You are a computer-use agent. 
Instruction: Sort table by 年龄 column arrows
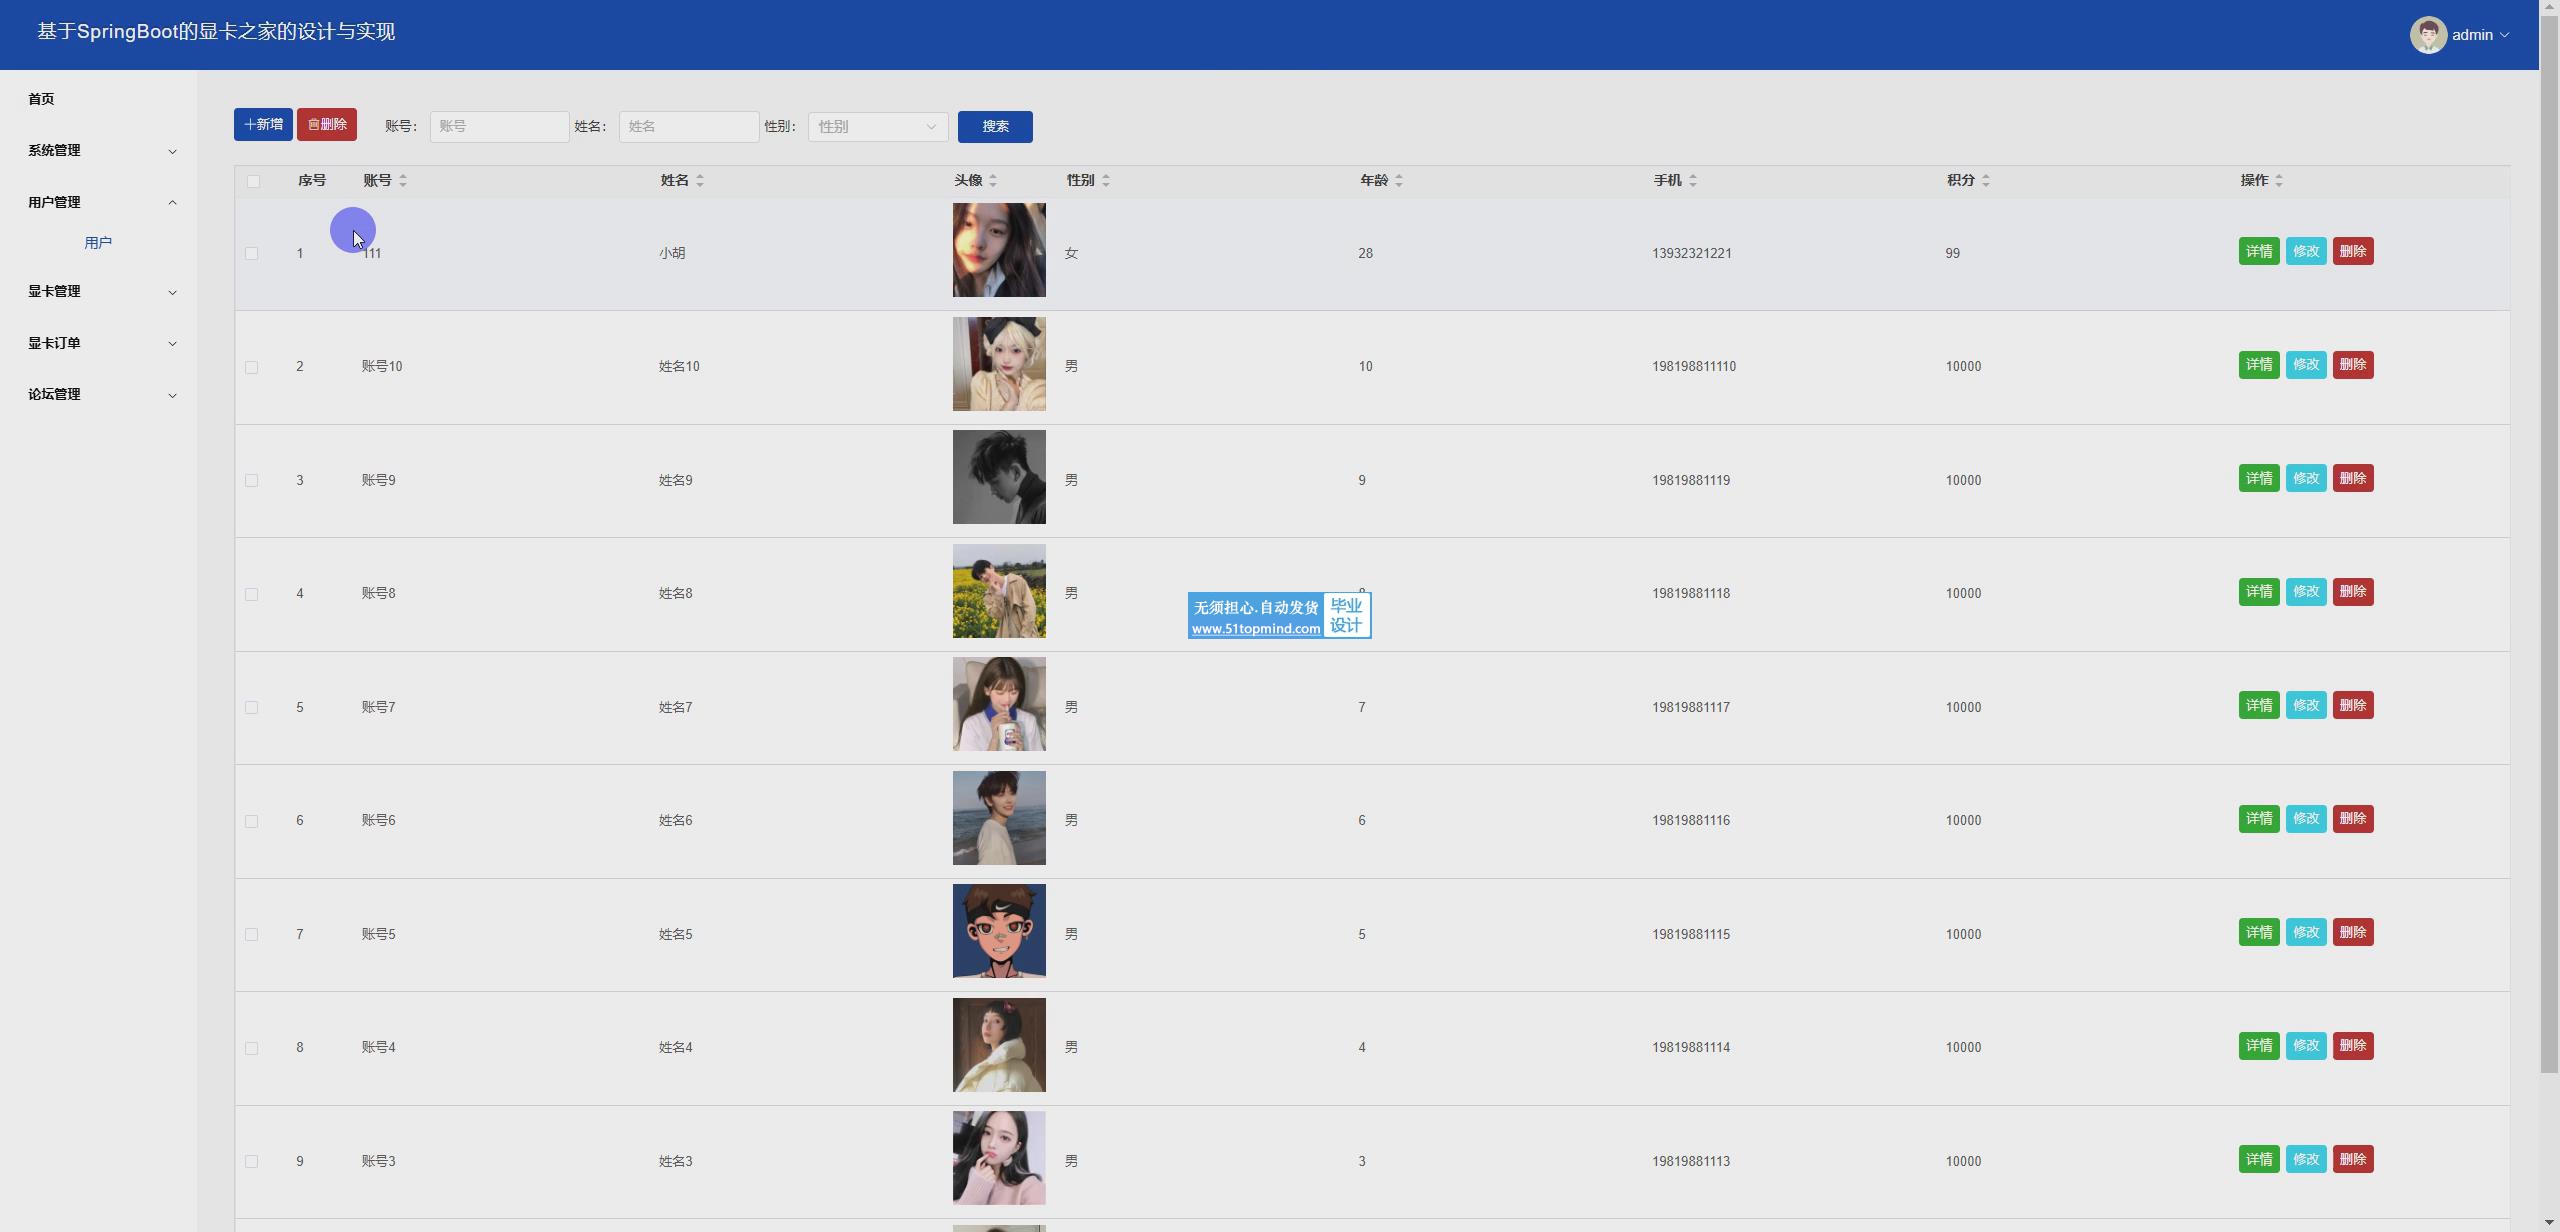(x=1399, y=181)
